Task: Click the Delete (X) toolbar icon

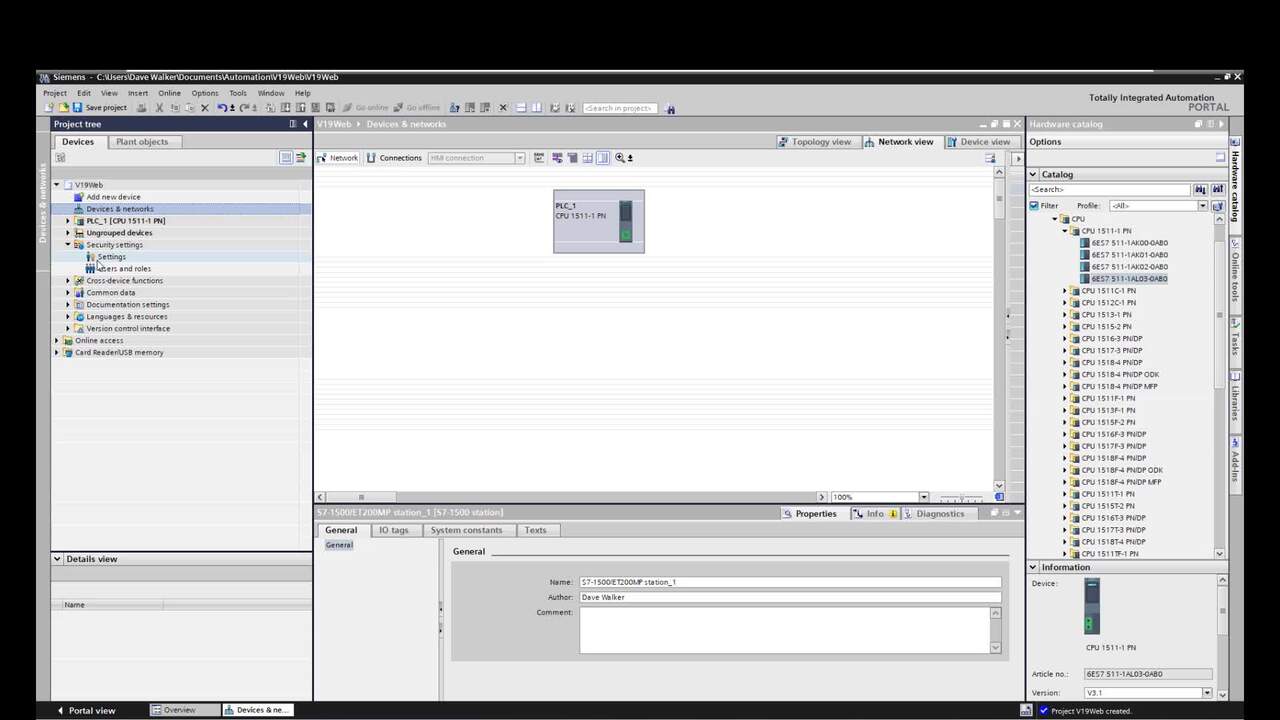Action: point(205,108)
